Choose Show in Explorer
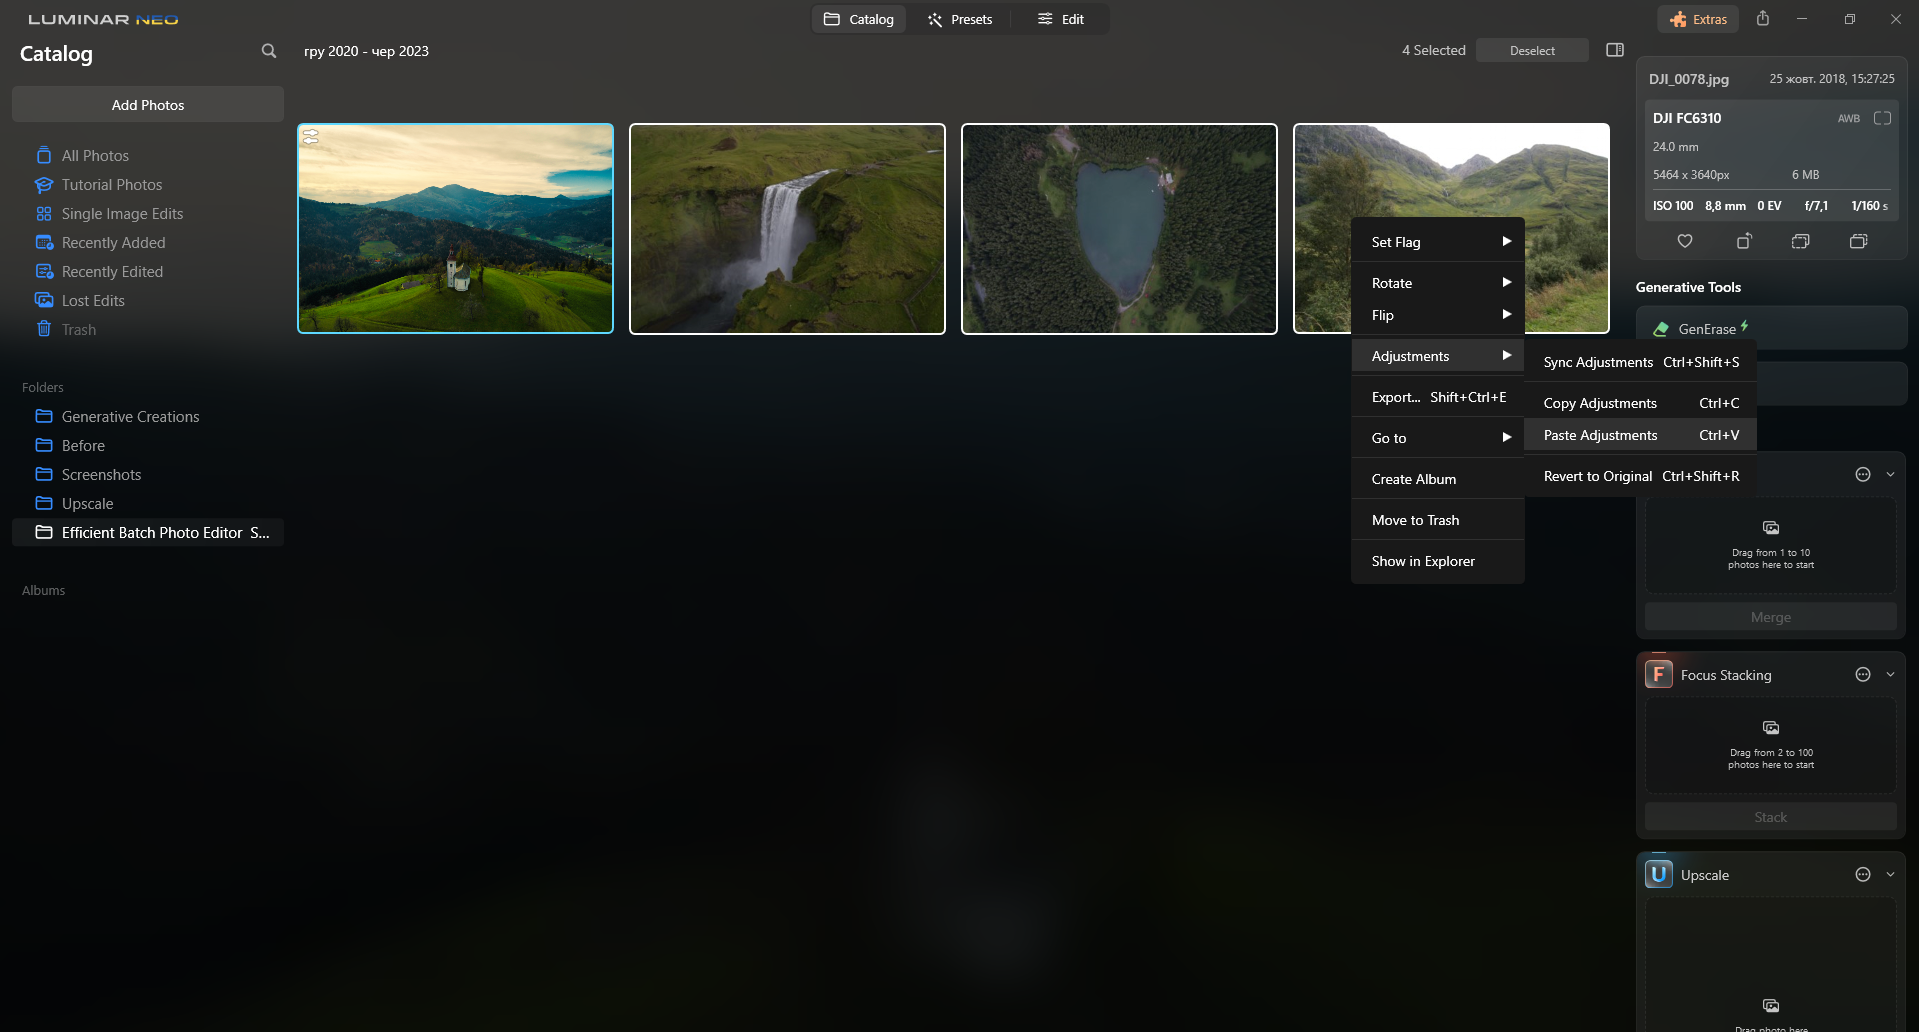Screen dimensions: 1919x1032 1438,561
